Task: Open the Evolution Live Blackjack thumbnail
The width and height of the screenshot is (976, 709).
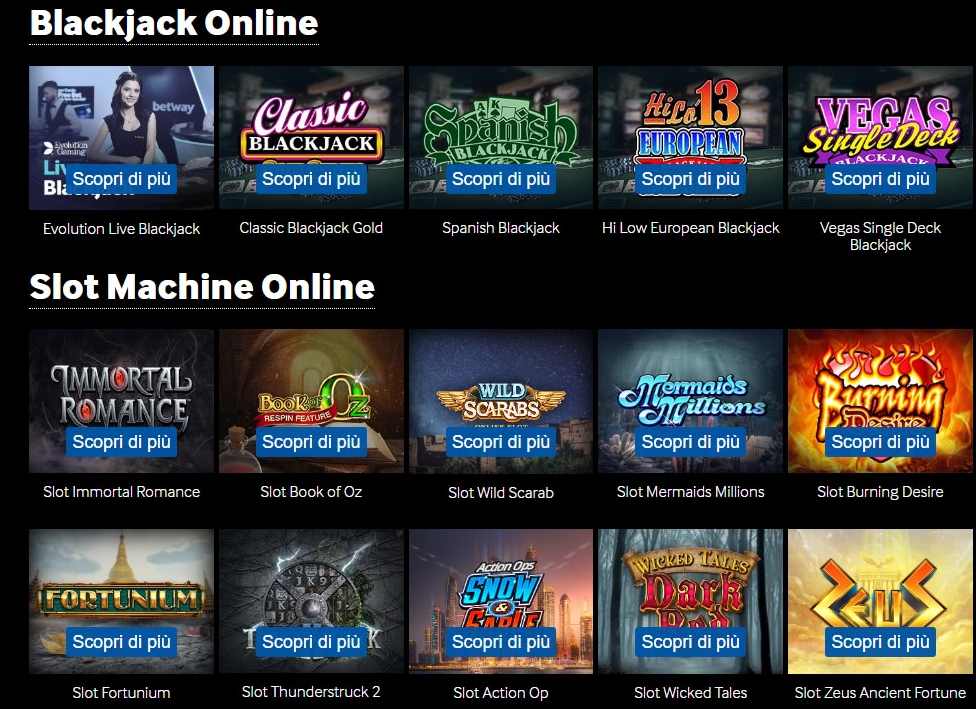Action: (x=121, y=138)
